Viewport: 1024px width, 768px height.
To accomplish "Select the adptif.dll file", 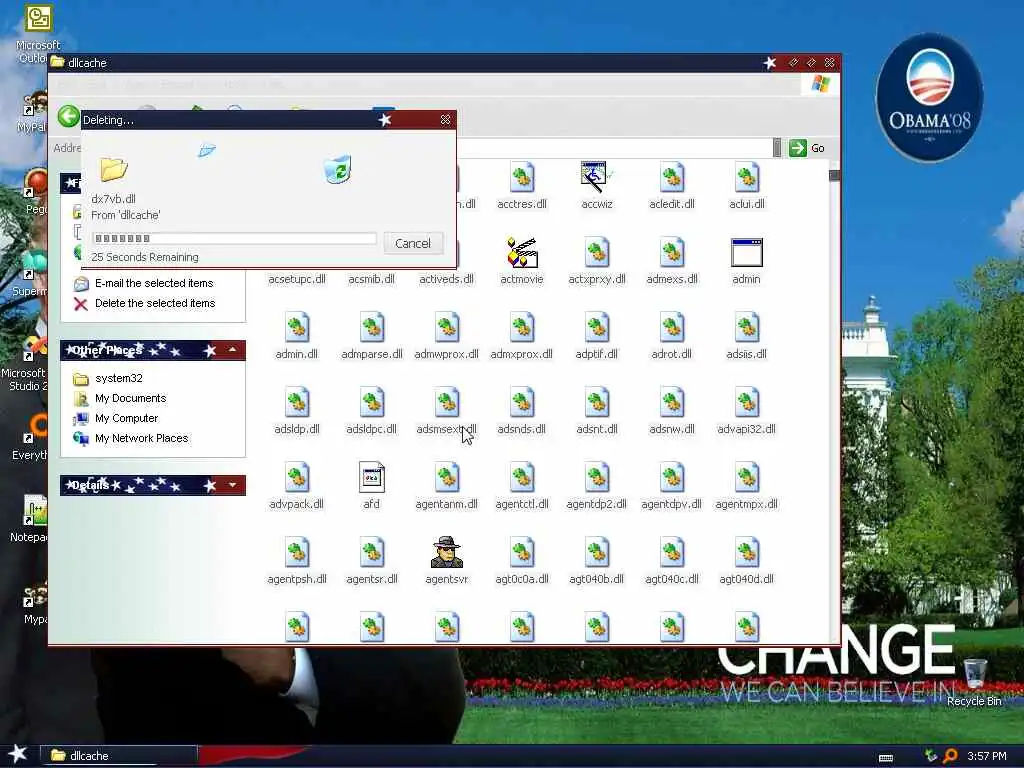I will 597,336.
